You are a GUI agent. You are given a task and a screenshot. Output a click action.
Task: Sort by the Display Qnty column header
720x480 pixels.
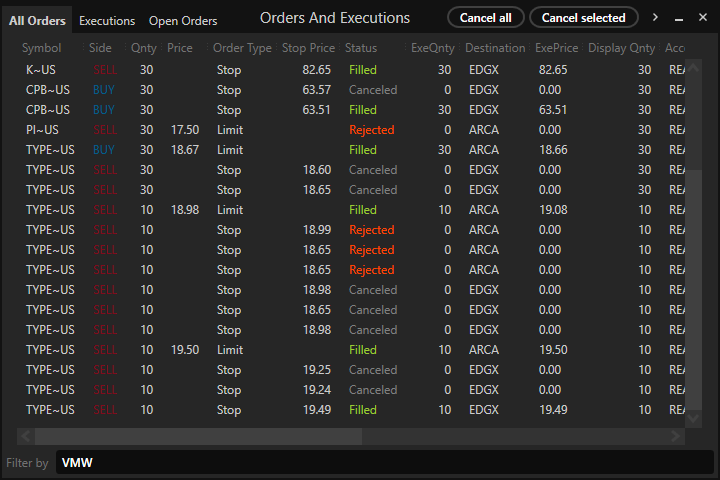coord(621,48)
